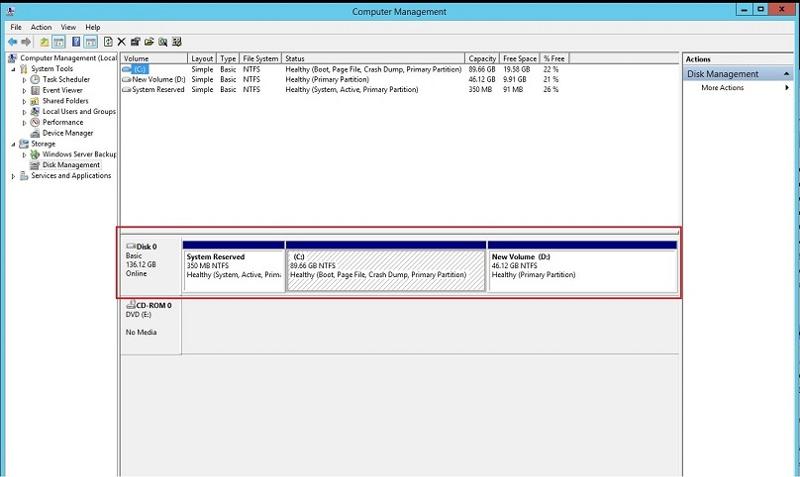The image size is (800, 477).
Task: Select Windows Server Backup in tree
Action: [x=79, y=155]
